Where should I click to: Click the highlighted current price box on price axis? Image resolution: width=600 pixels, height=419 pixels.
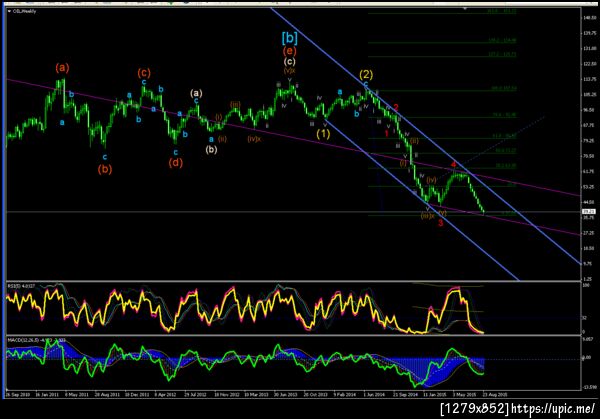(588, 211)
